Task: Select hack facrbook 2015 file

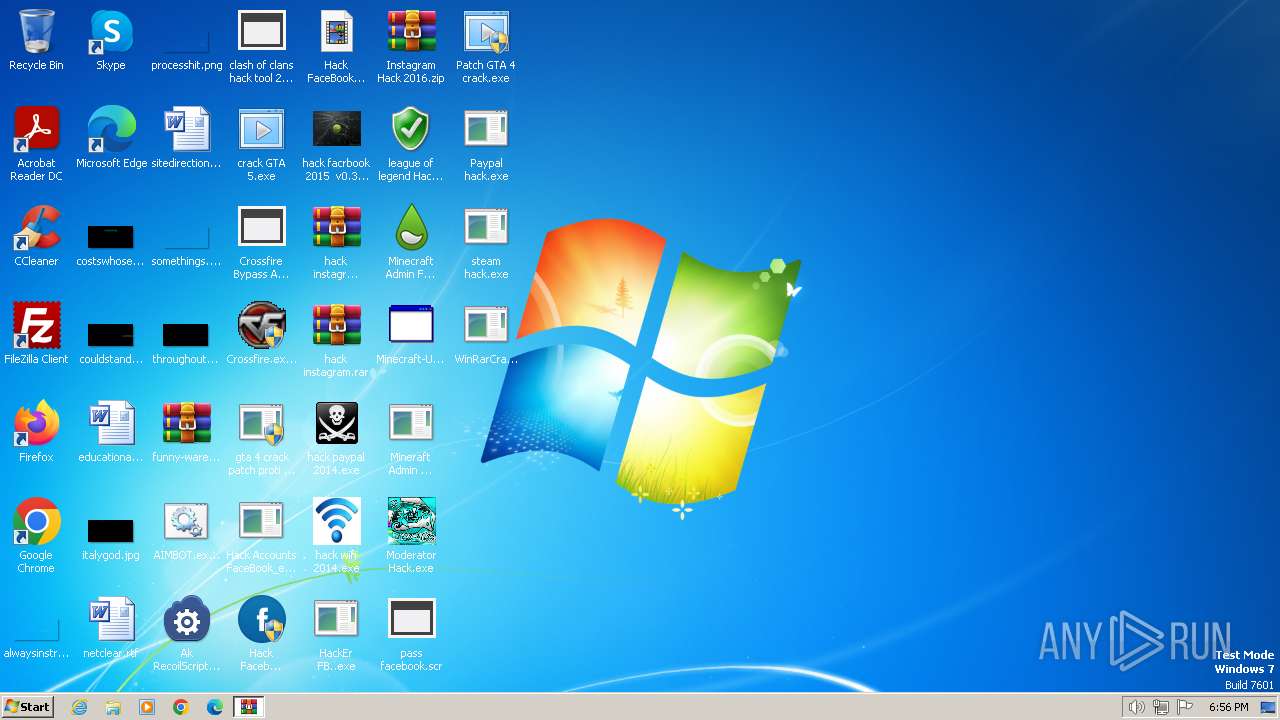Action: coord(336,130)
